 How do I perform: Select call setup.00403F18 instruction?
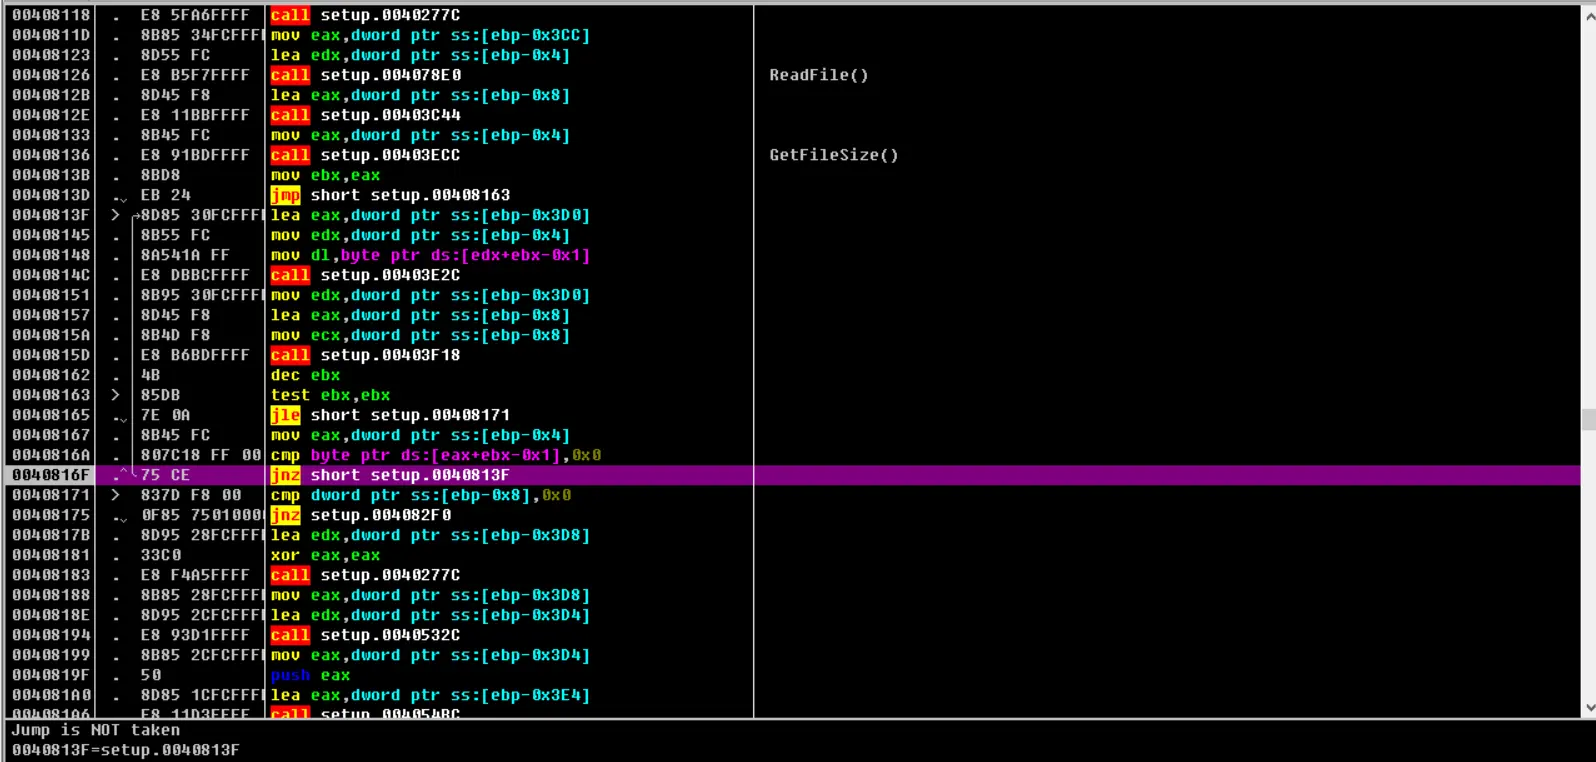click(366, 355)
